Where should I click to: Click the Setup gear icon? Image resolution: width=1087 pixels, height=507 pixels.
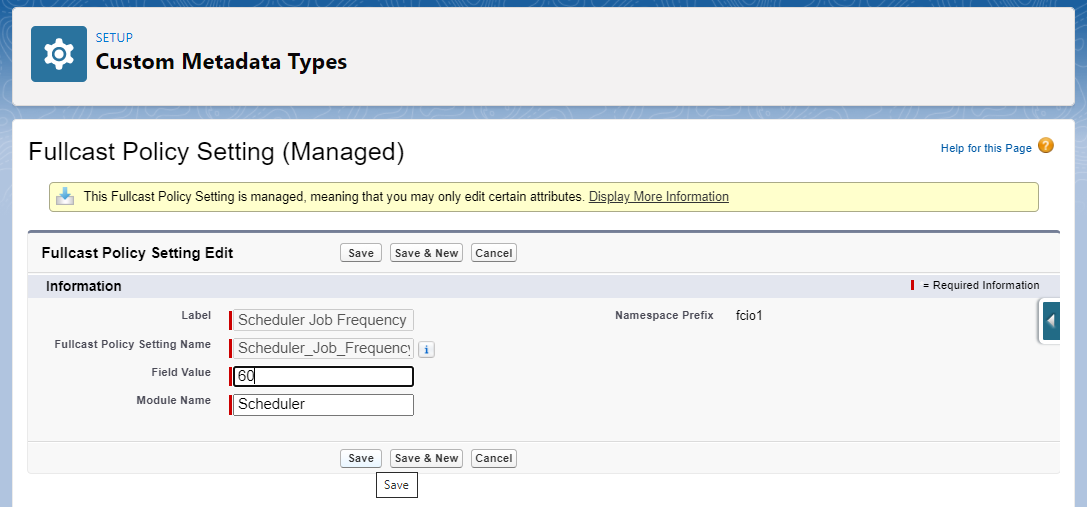(59, 54)
